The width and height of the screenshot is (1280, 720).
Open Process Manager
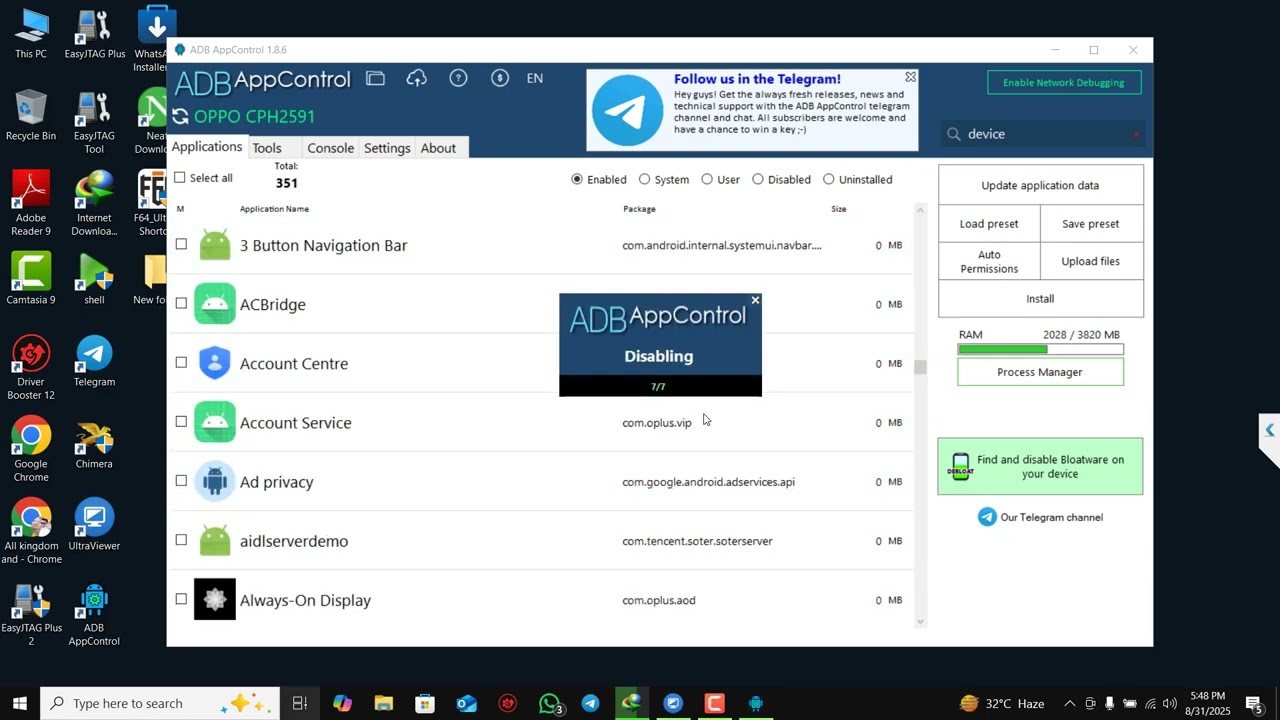(1040, 372)
